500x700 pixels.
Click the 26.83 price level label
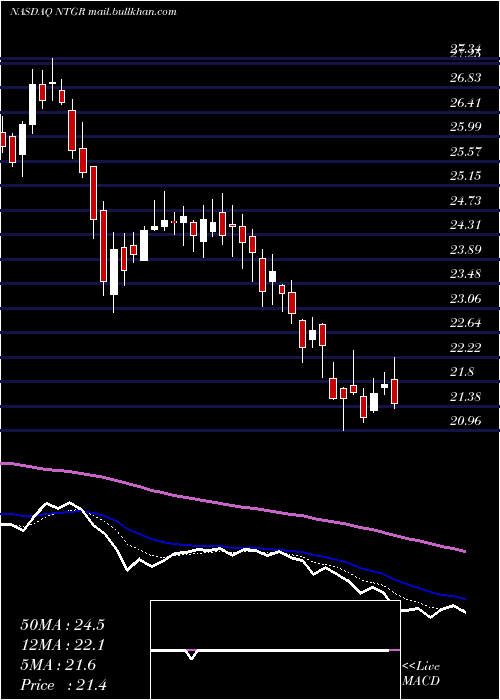(466, 78)
